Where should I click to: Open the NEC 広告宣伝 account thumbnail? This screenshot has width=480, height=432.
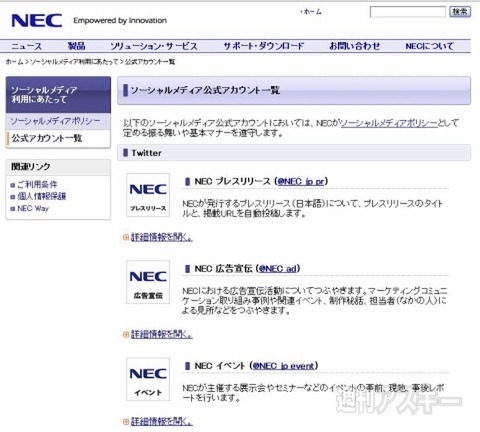tap(148, 282)
